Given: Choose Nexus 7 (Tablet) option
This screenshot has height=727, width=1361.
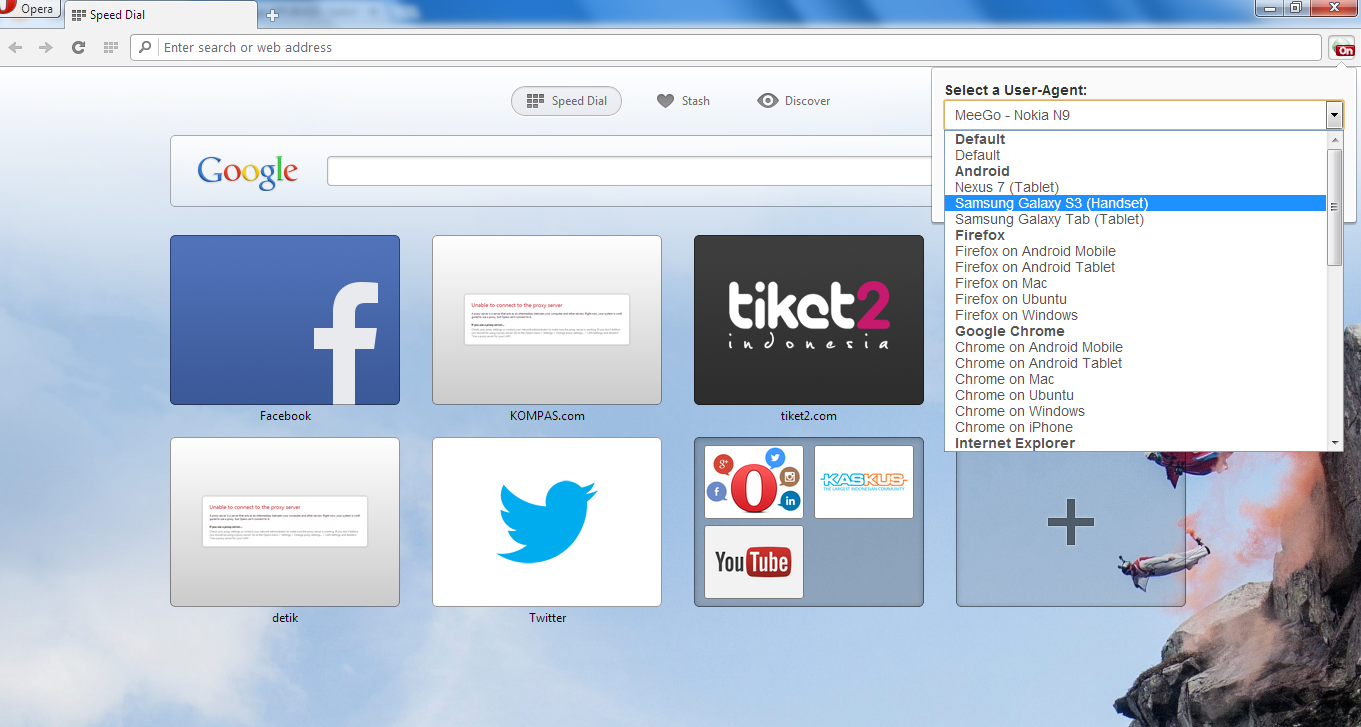Looking at the screenshot, I should pos(1135,187).
